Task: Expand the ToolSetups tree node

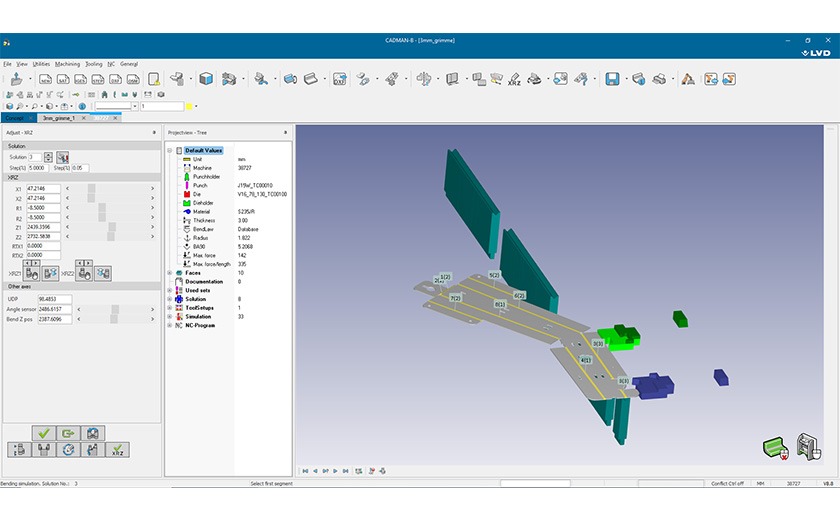Action: pyautogui.click(x=170, y=308)
